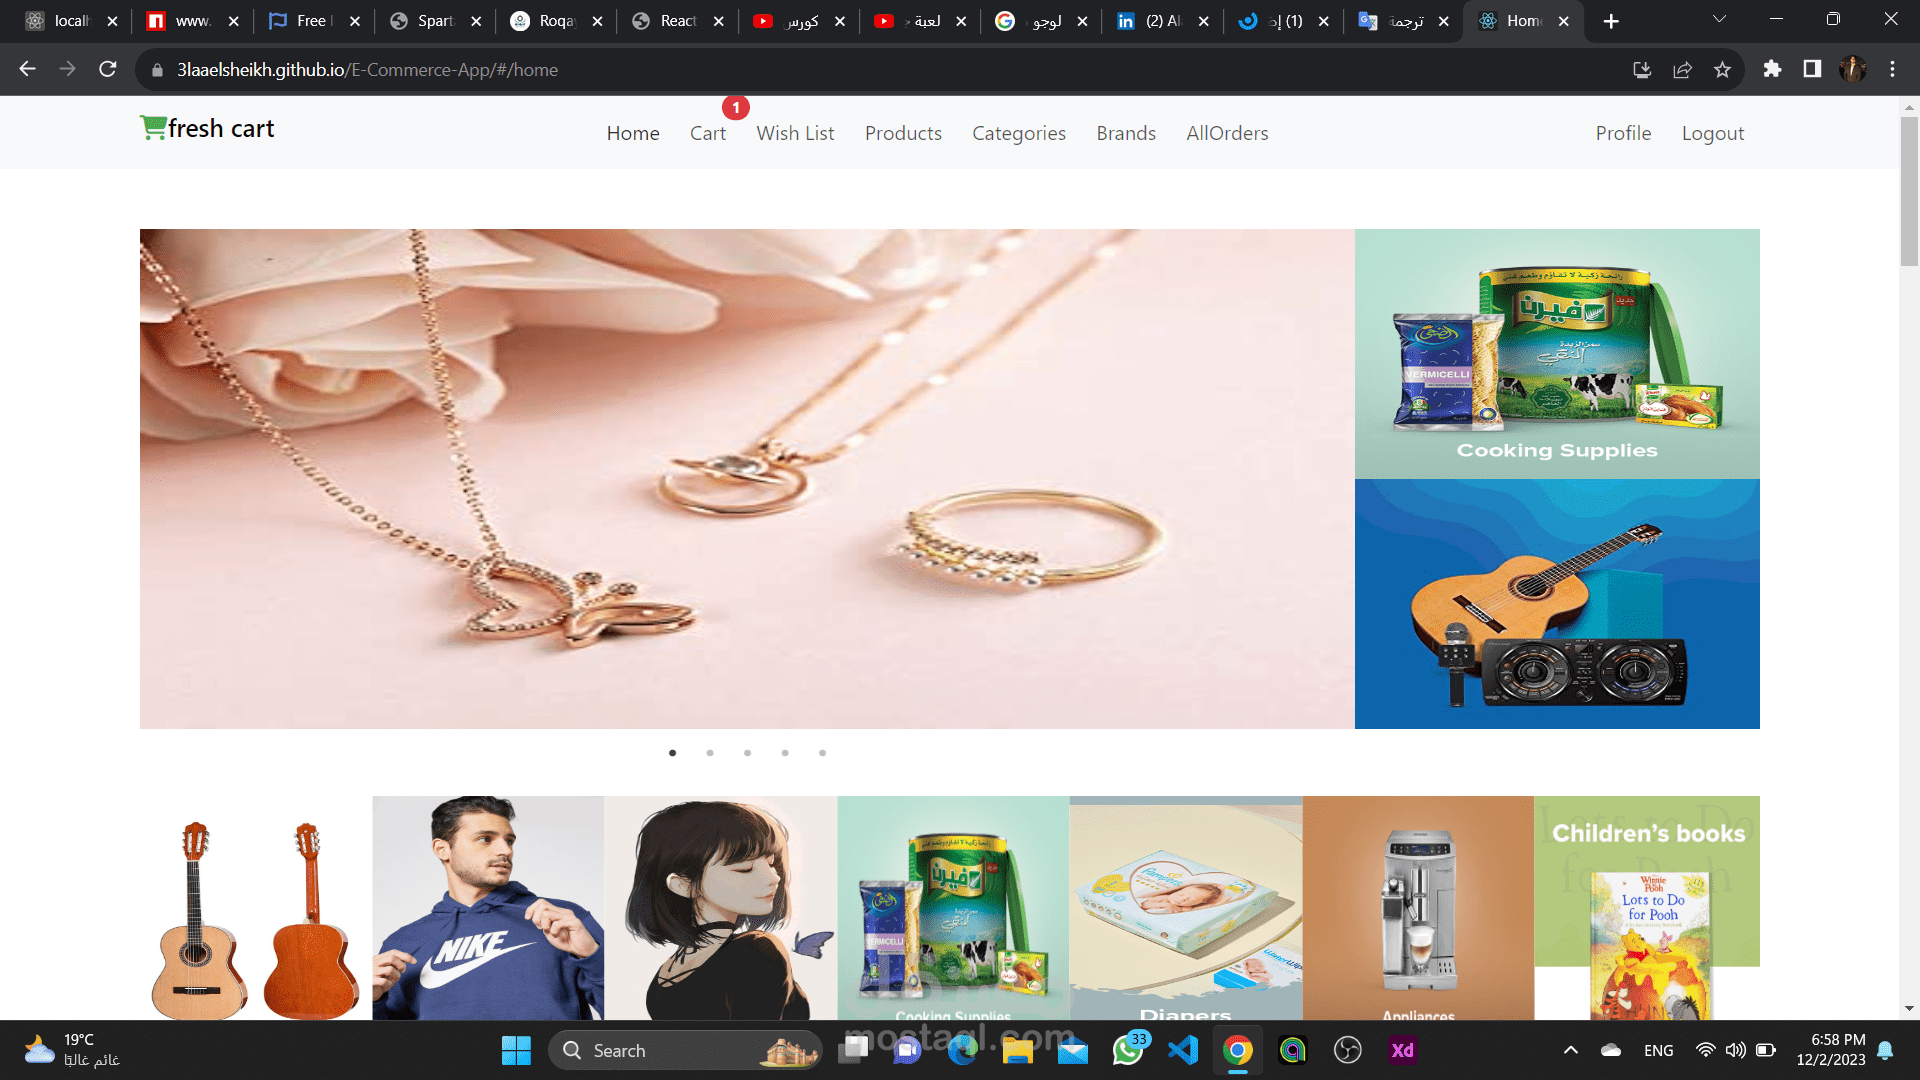
Task: Select the third slider dot
Action: point(748,753)
